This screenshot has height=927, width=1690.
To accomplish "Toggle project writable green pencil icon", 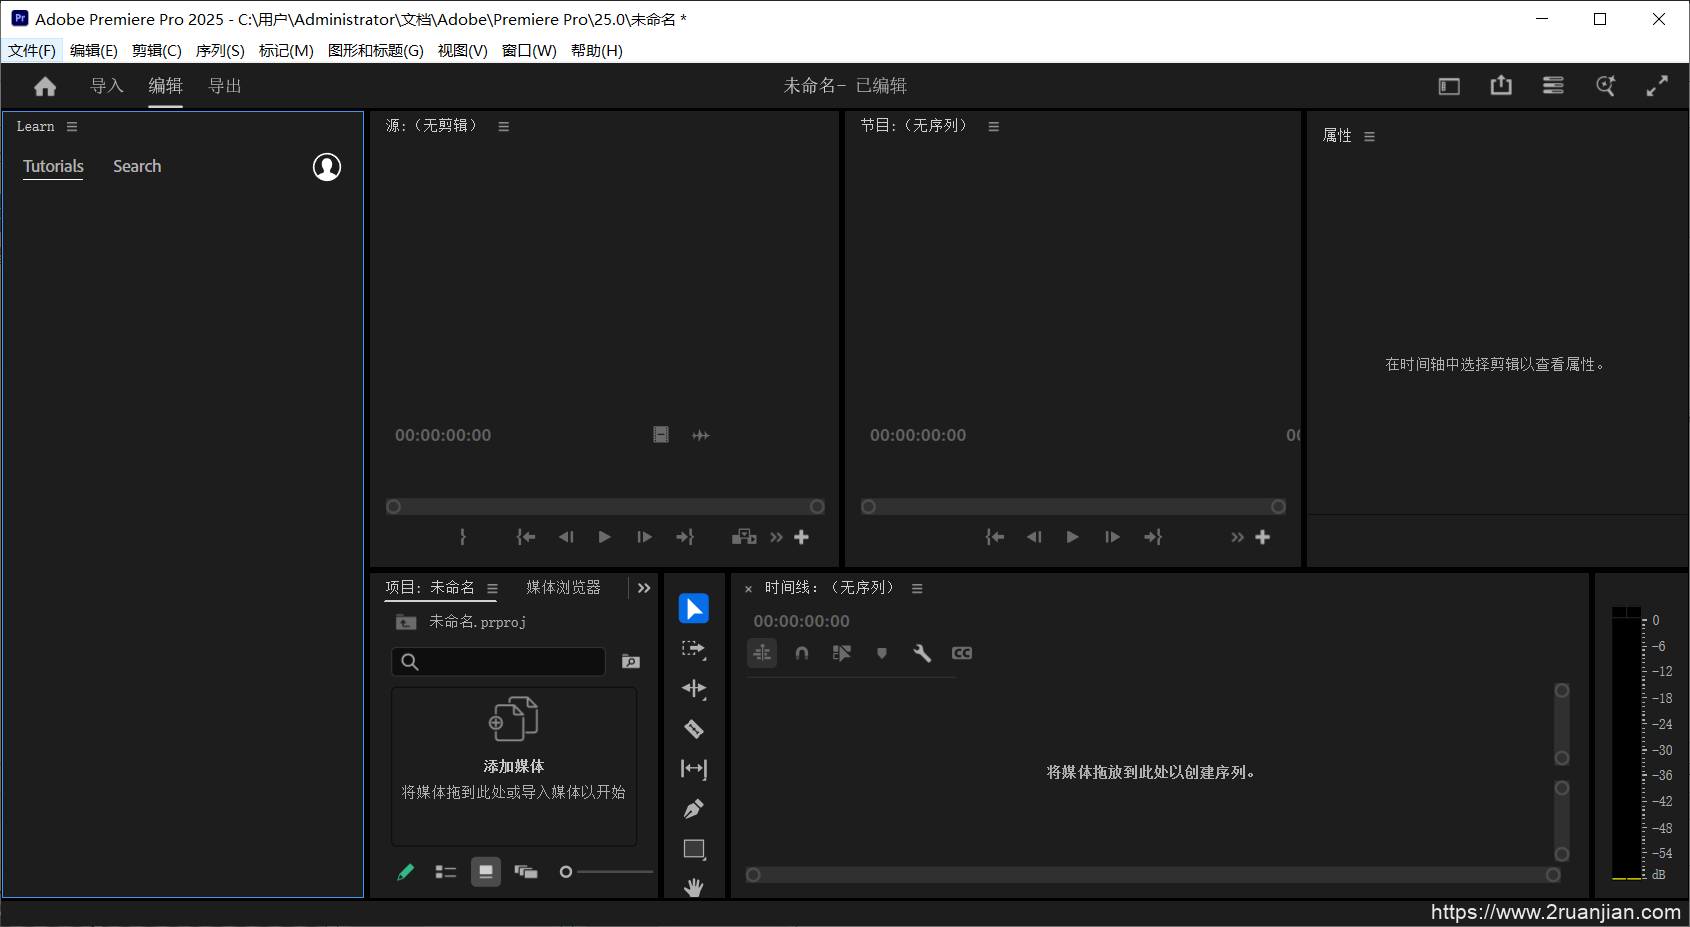I will 405,872.
